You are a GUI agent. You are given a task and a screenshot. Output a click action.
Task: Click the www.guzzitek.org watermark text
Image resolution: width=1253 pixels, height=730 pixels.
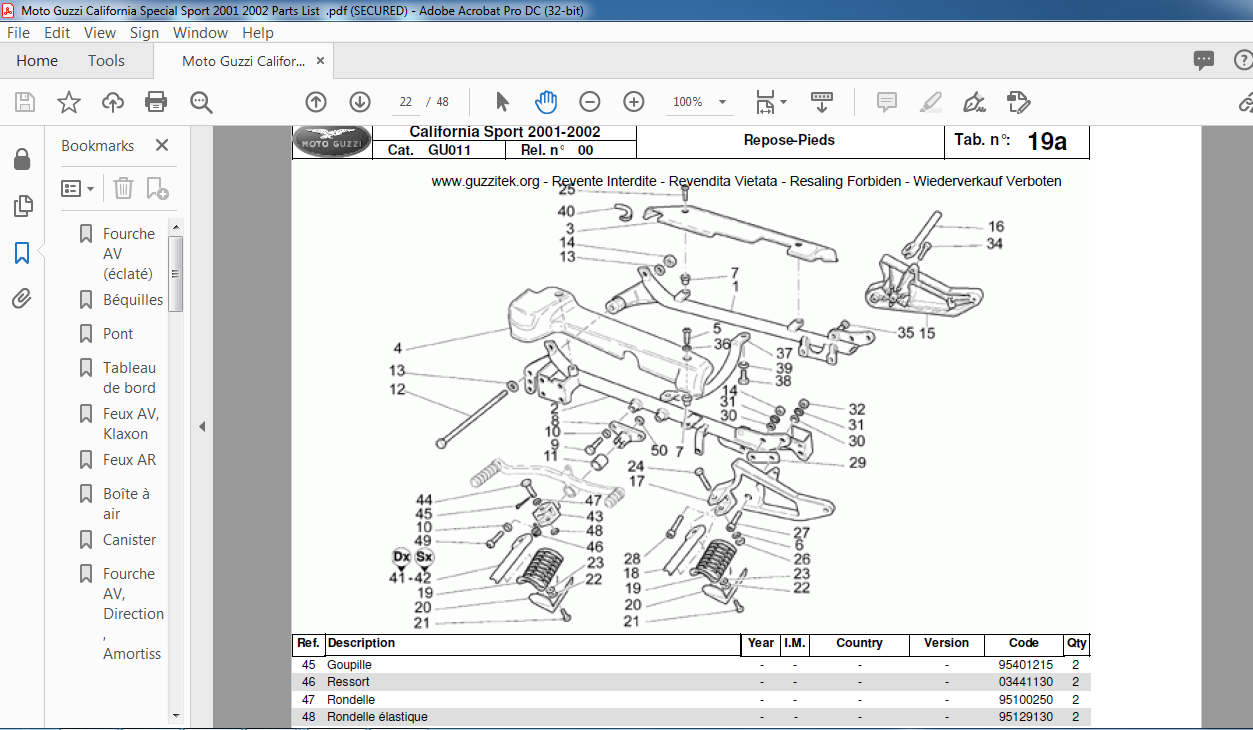point(746,181)
